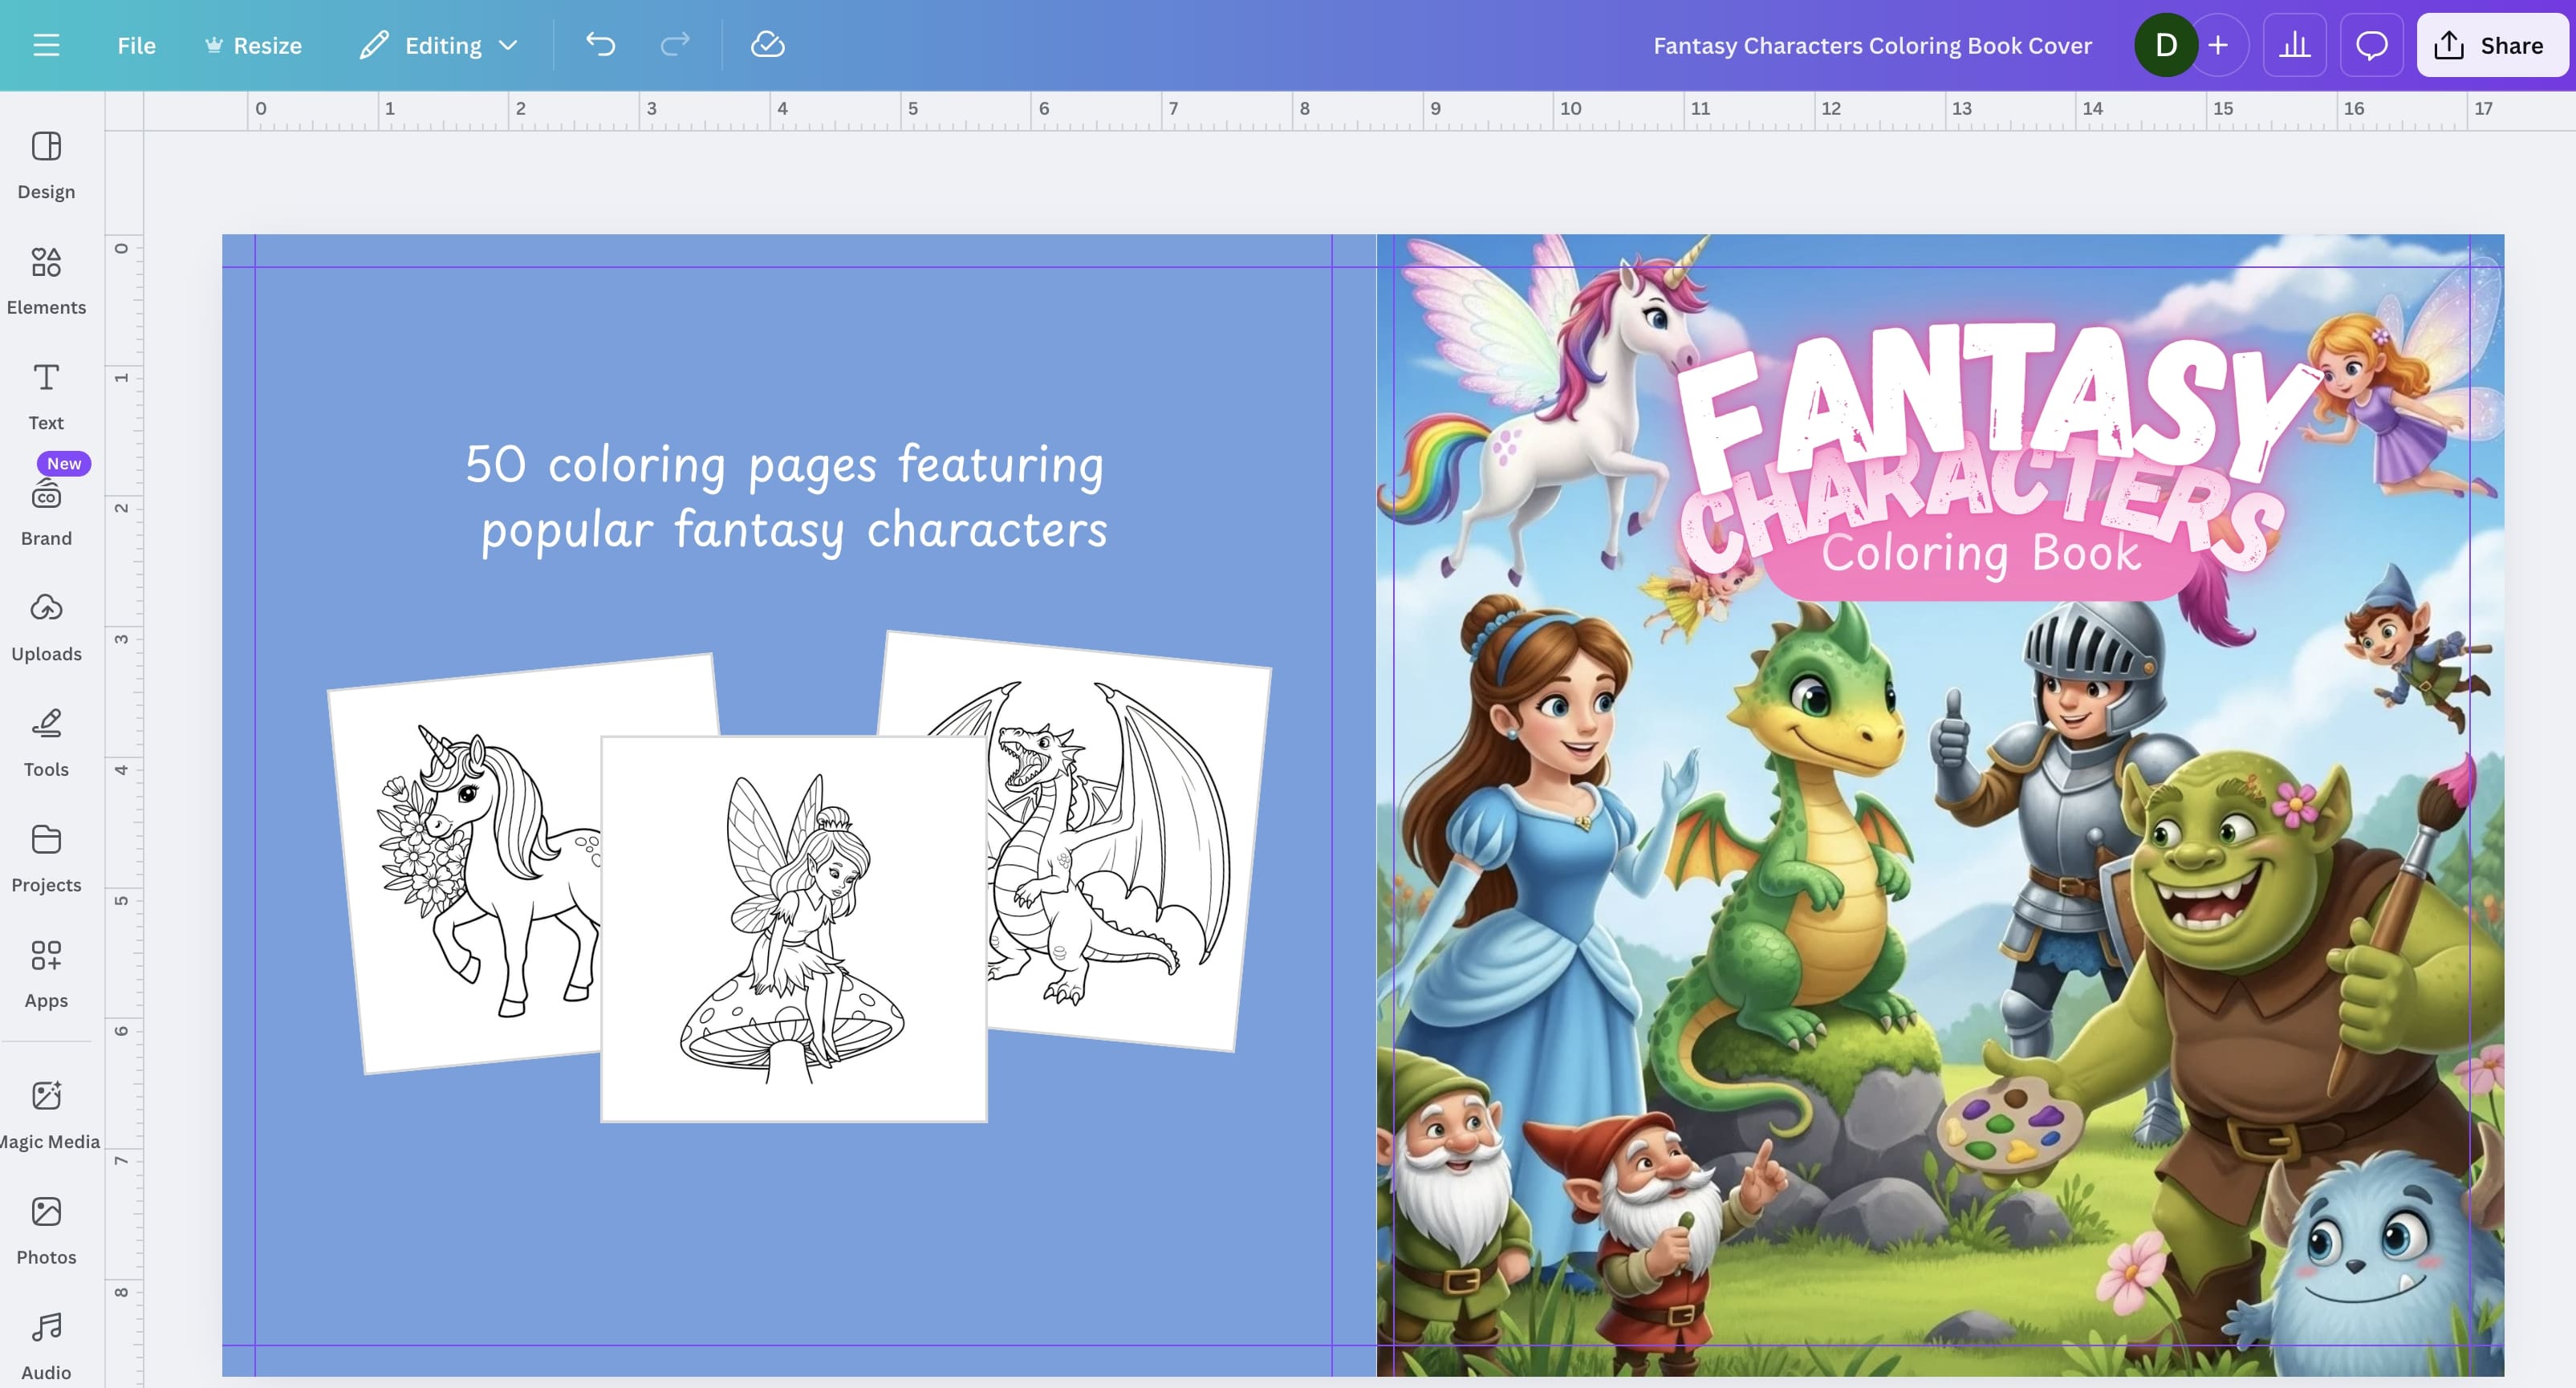Click the cloud save status icon
Viewport: 2576px width, 1388px height.
coord(767,45)
